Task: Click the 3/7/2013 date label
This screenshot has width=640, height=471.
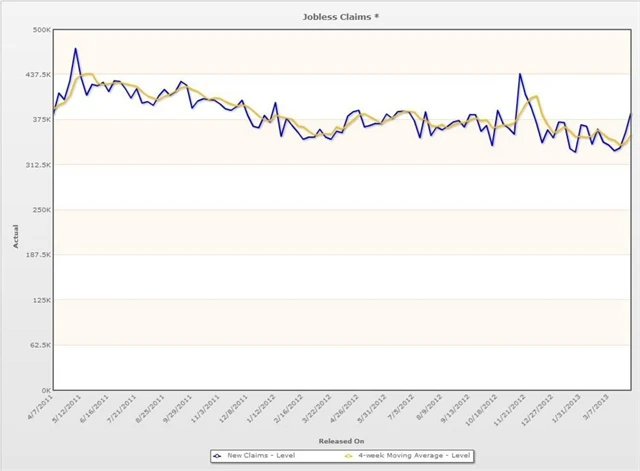Action: (595, 407)
